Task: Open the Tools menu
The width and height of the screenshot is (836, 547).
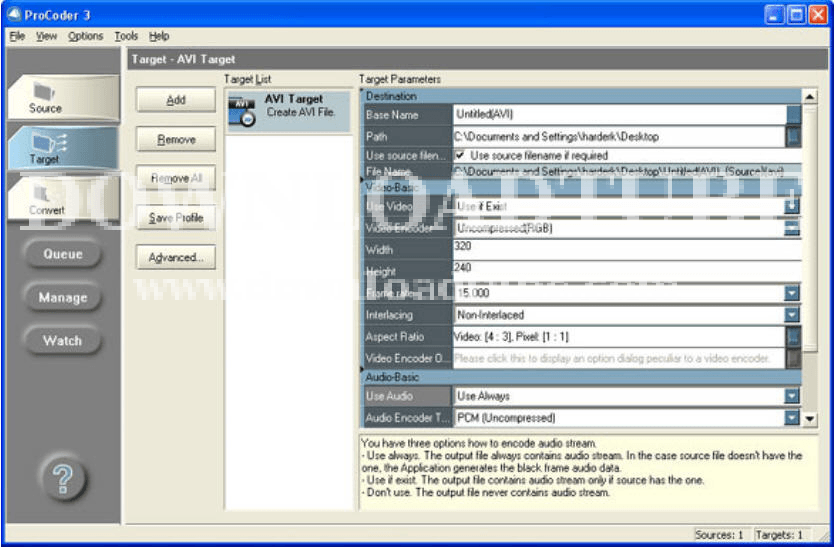Action: 126,36
